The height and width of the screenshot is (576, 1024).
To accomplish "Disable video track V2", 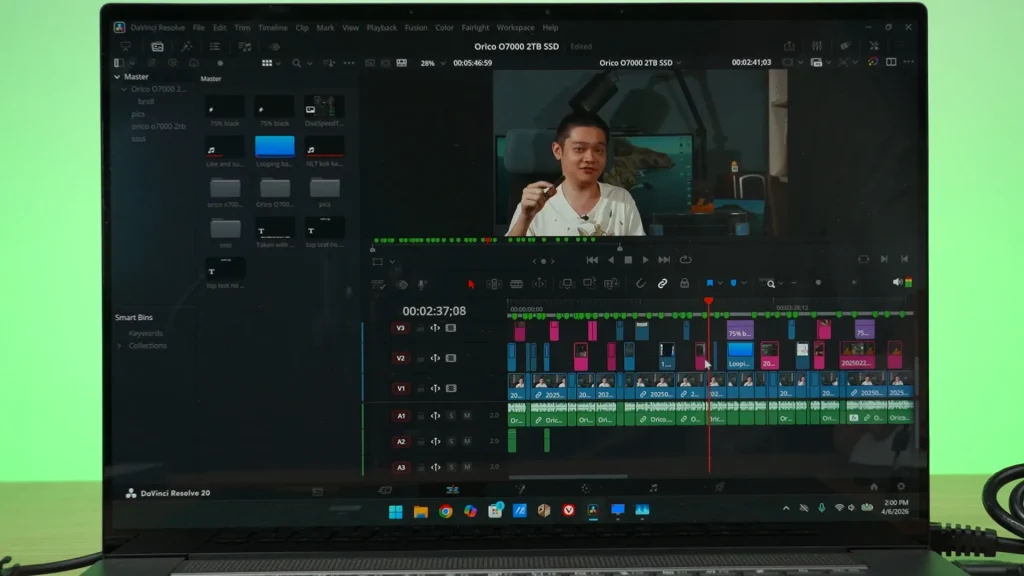I will 451,358.
